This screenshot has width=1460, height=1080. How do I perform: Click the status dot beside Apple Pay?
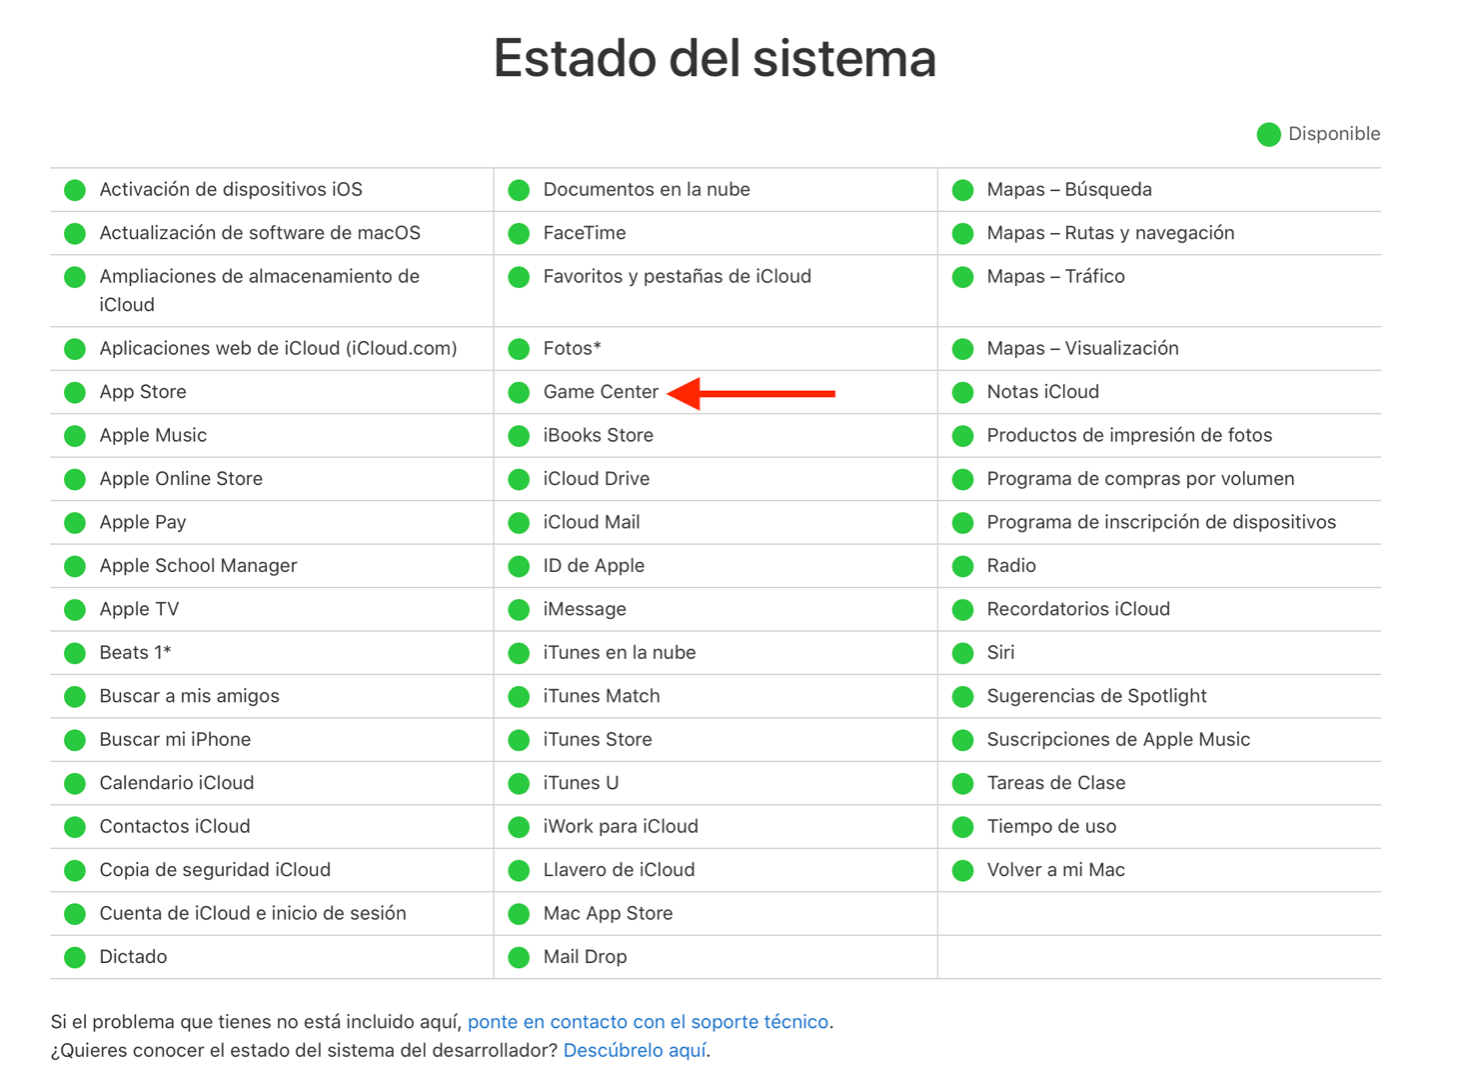(x=75, y=523)
